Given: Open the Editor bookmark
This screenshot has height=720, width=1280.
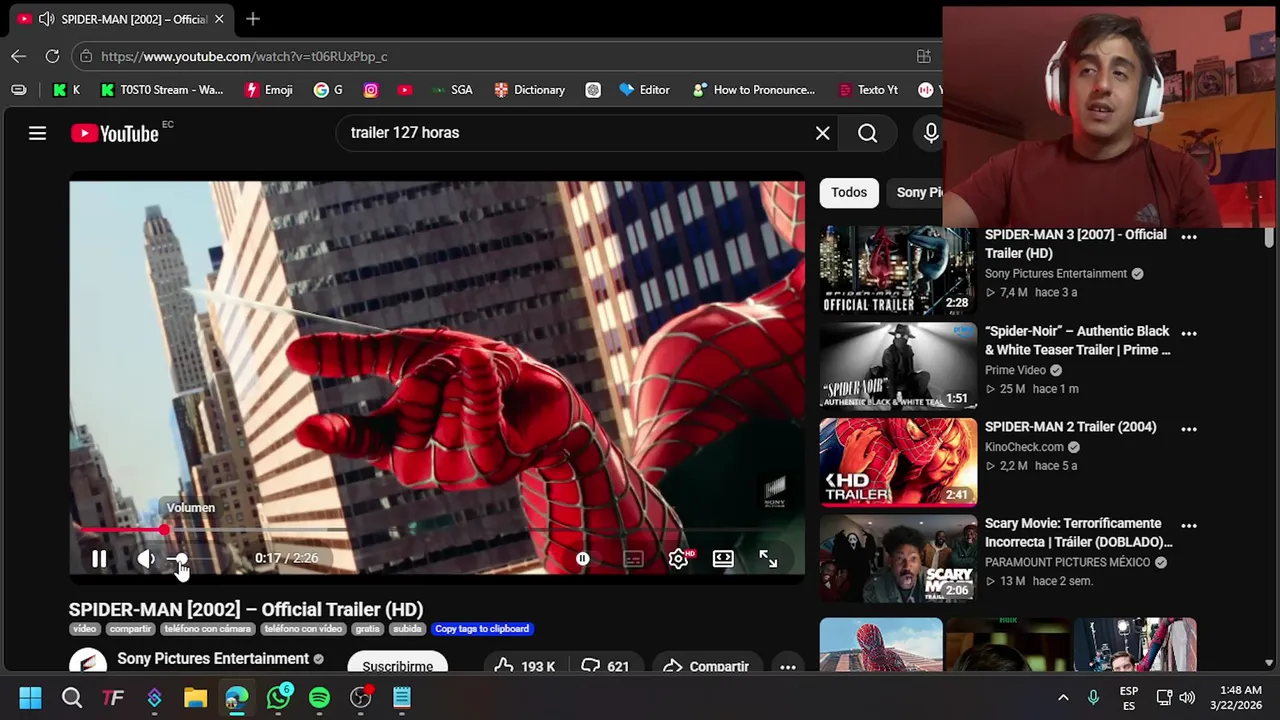Looking at the screenshot, I should click(x=644, y=90).
